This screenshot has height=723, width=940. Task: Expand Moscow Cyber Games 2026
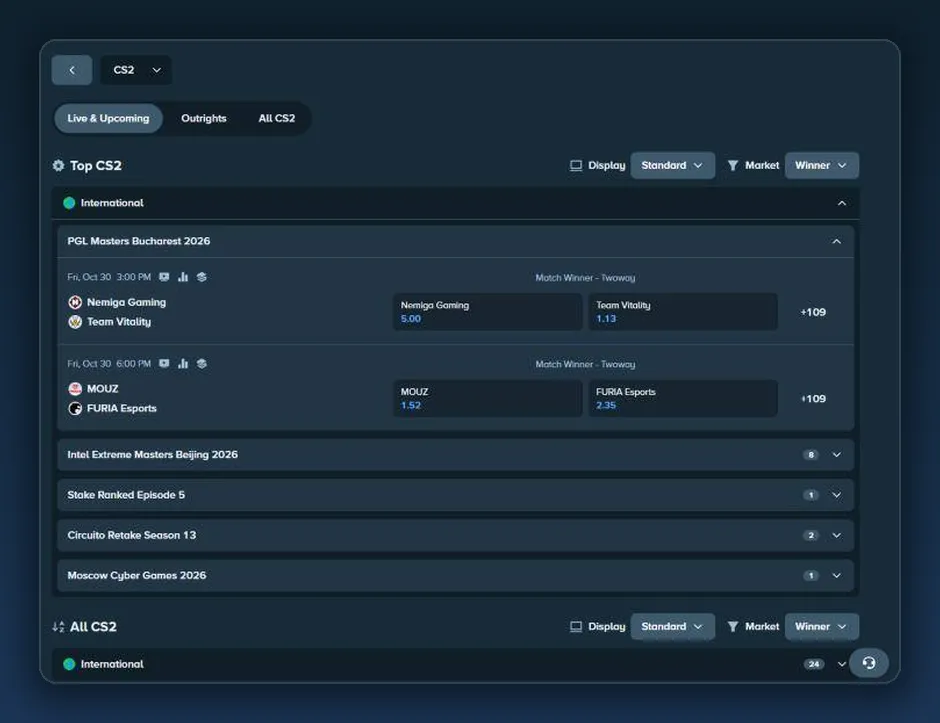pyautogui.click(x=456, y=576)
